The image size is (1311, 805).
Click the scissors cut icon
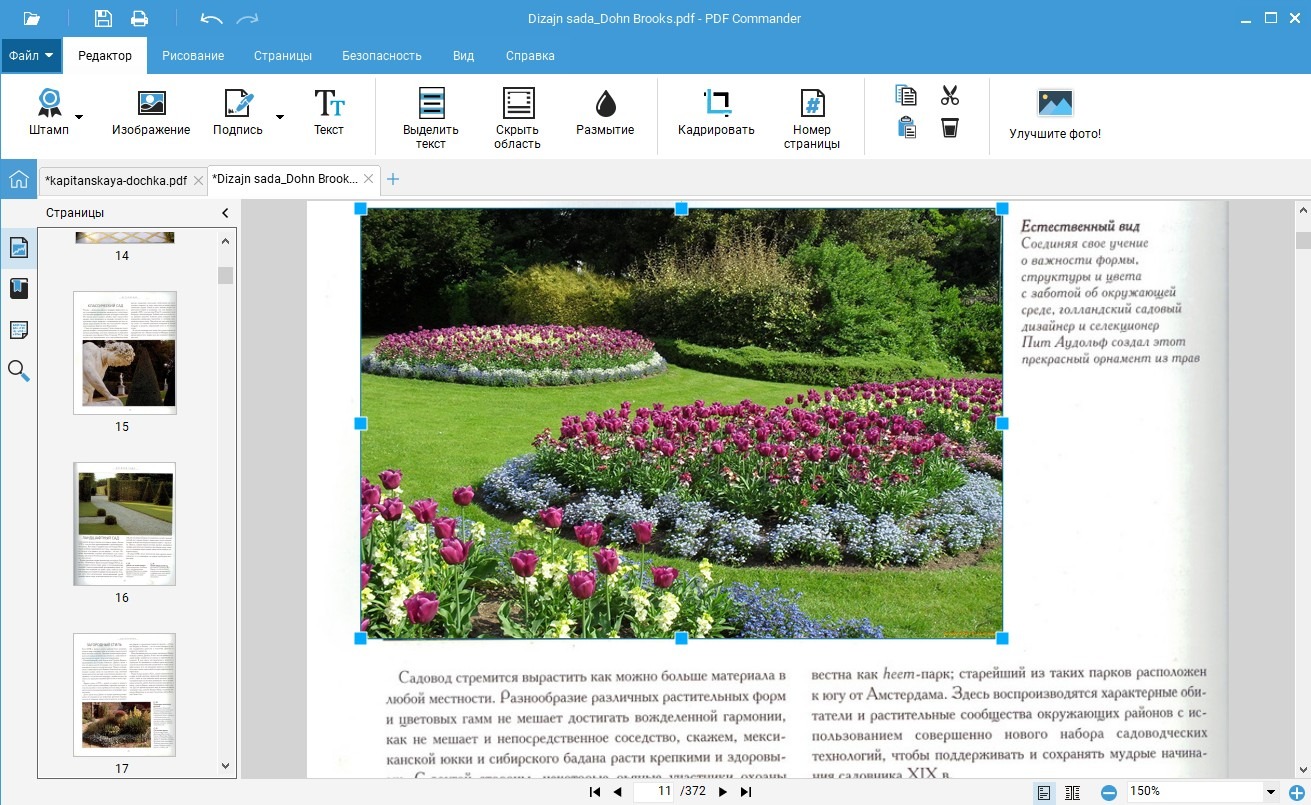[949, 96]
